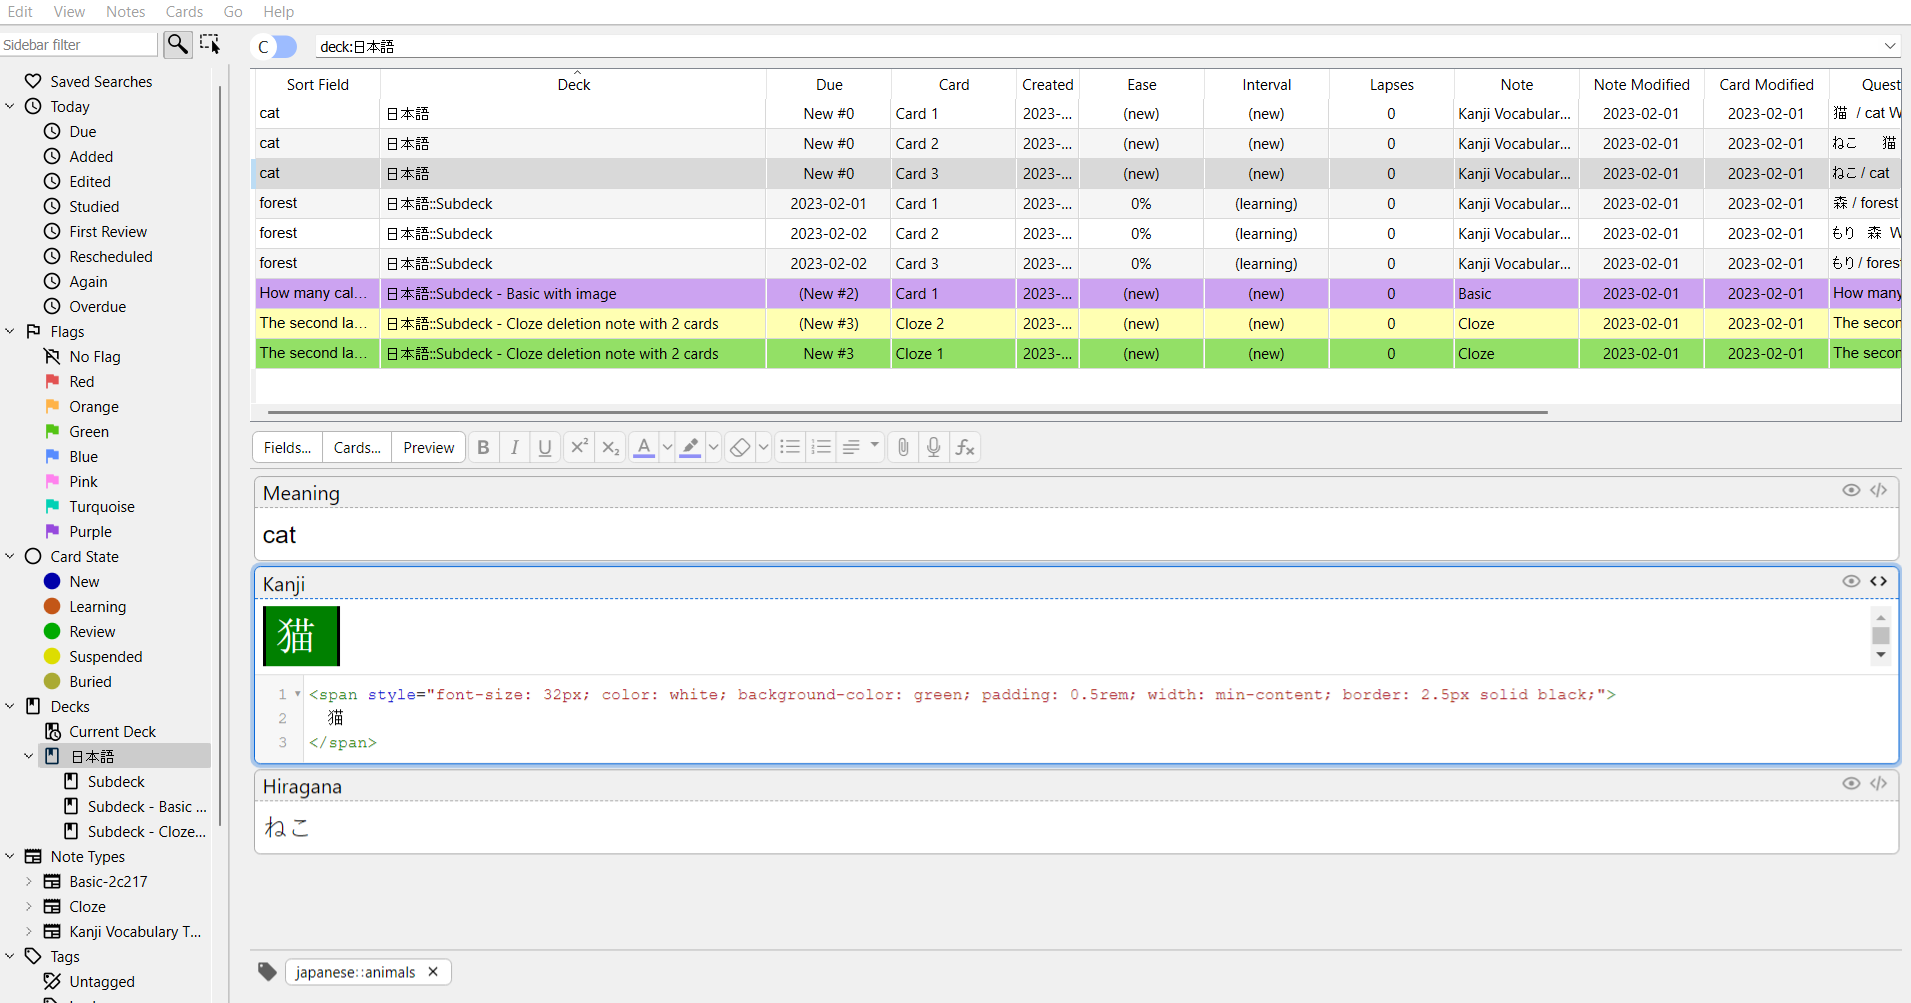Open the card Preview
This screenshot has height=1003, width=1911.
point(429,447)
